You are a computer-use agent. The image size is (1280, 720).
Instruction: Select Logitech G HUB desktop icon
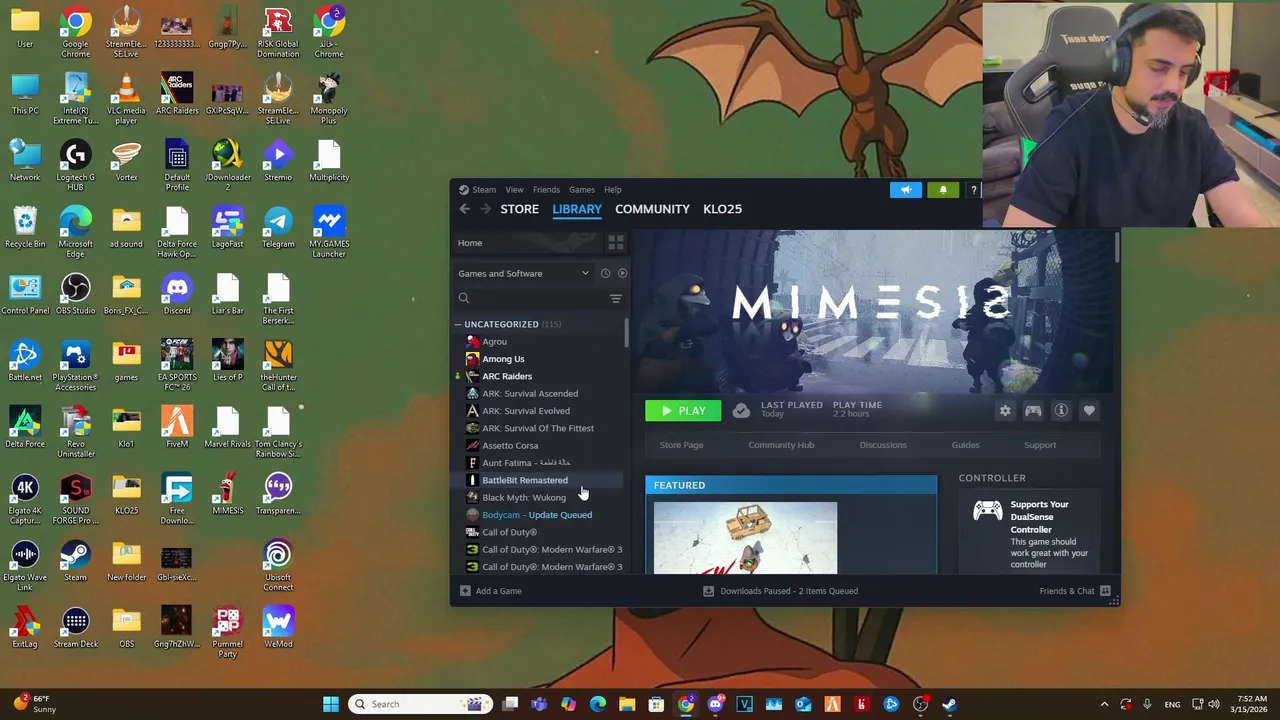pos(76,165)
